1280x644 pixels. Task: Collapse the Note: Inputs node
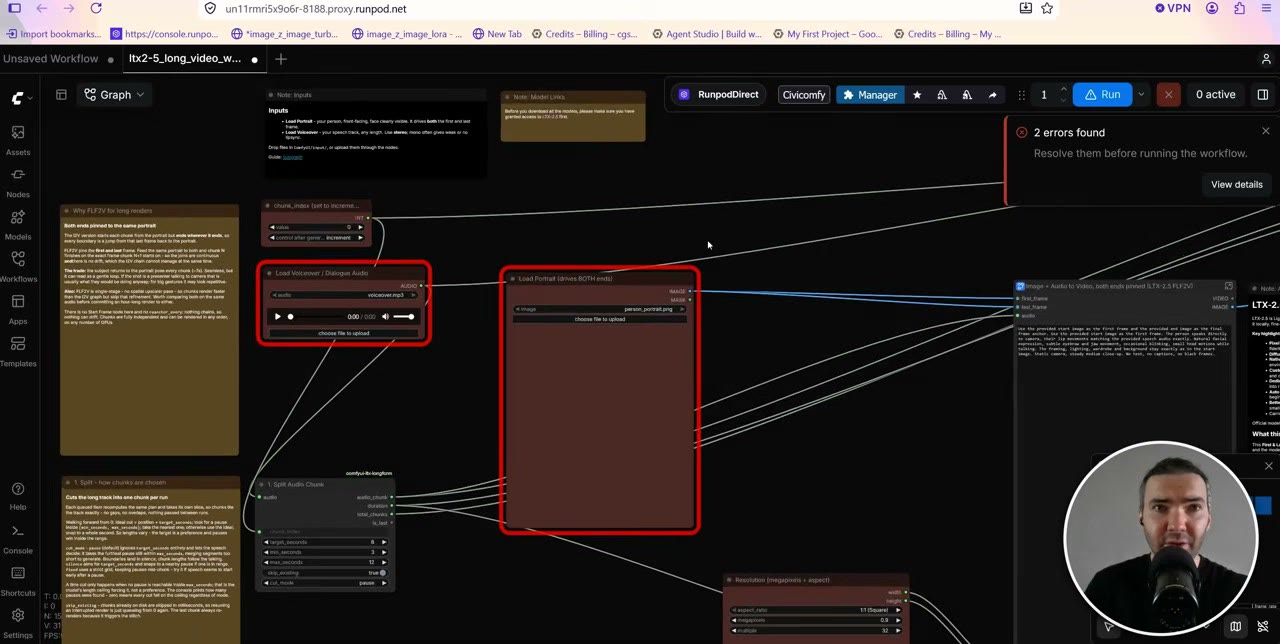(x=271, y=95)
